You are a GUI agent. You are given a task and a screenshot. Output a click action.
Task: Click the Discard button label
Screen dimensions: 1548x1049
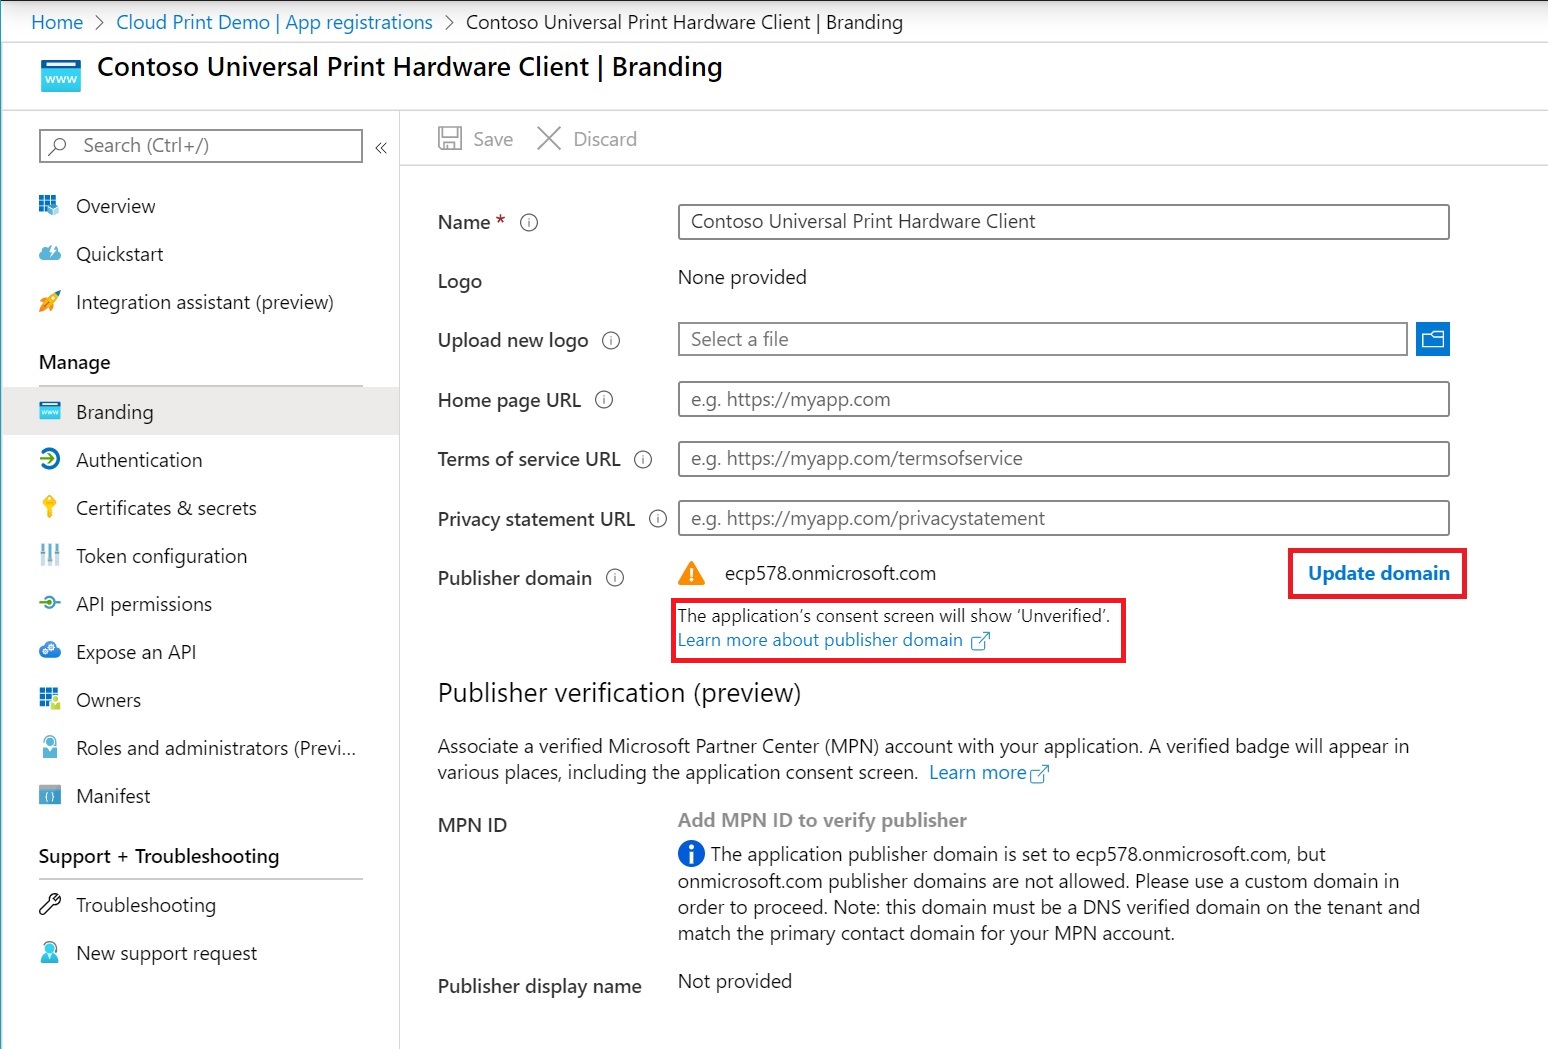coord(605,139)
